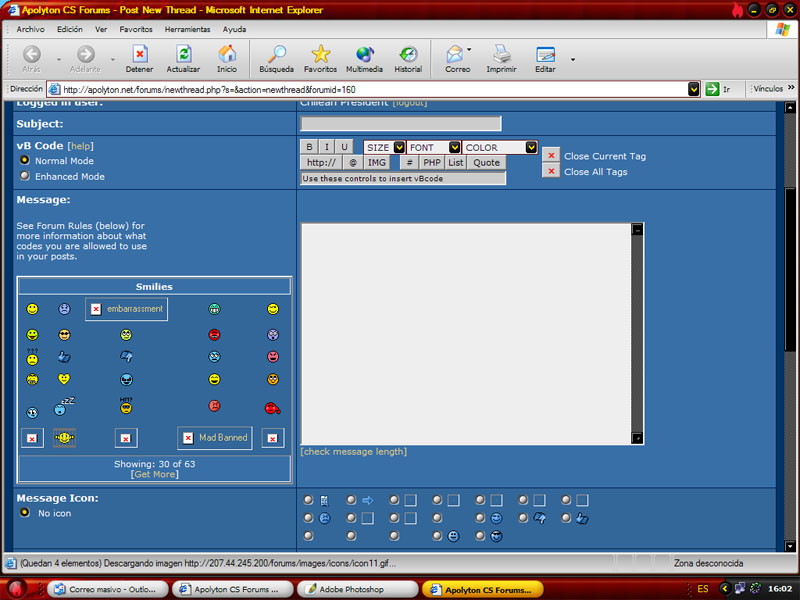The image size is (800, 600).
Task: Select the Normal Mode radio button
Action: coord(24,160)
